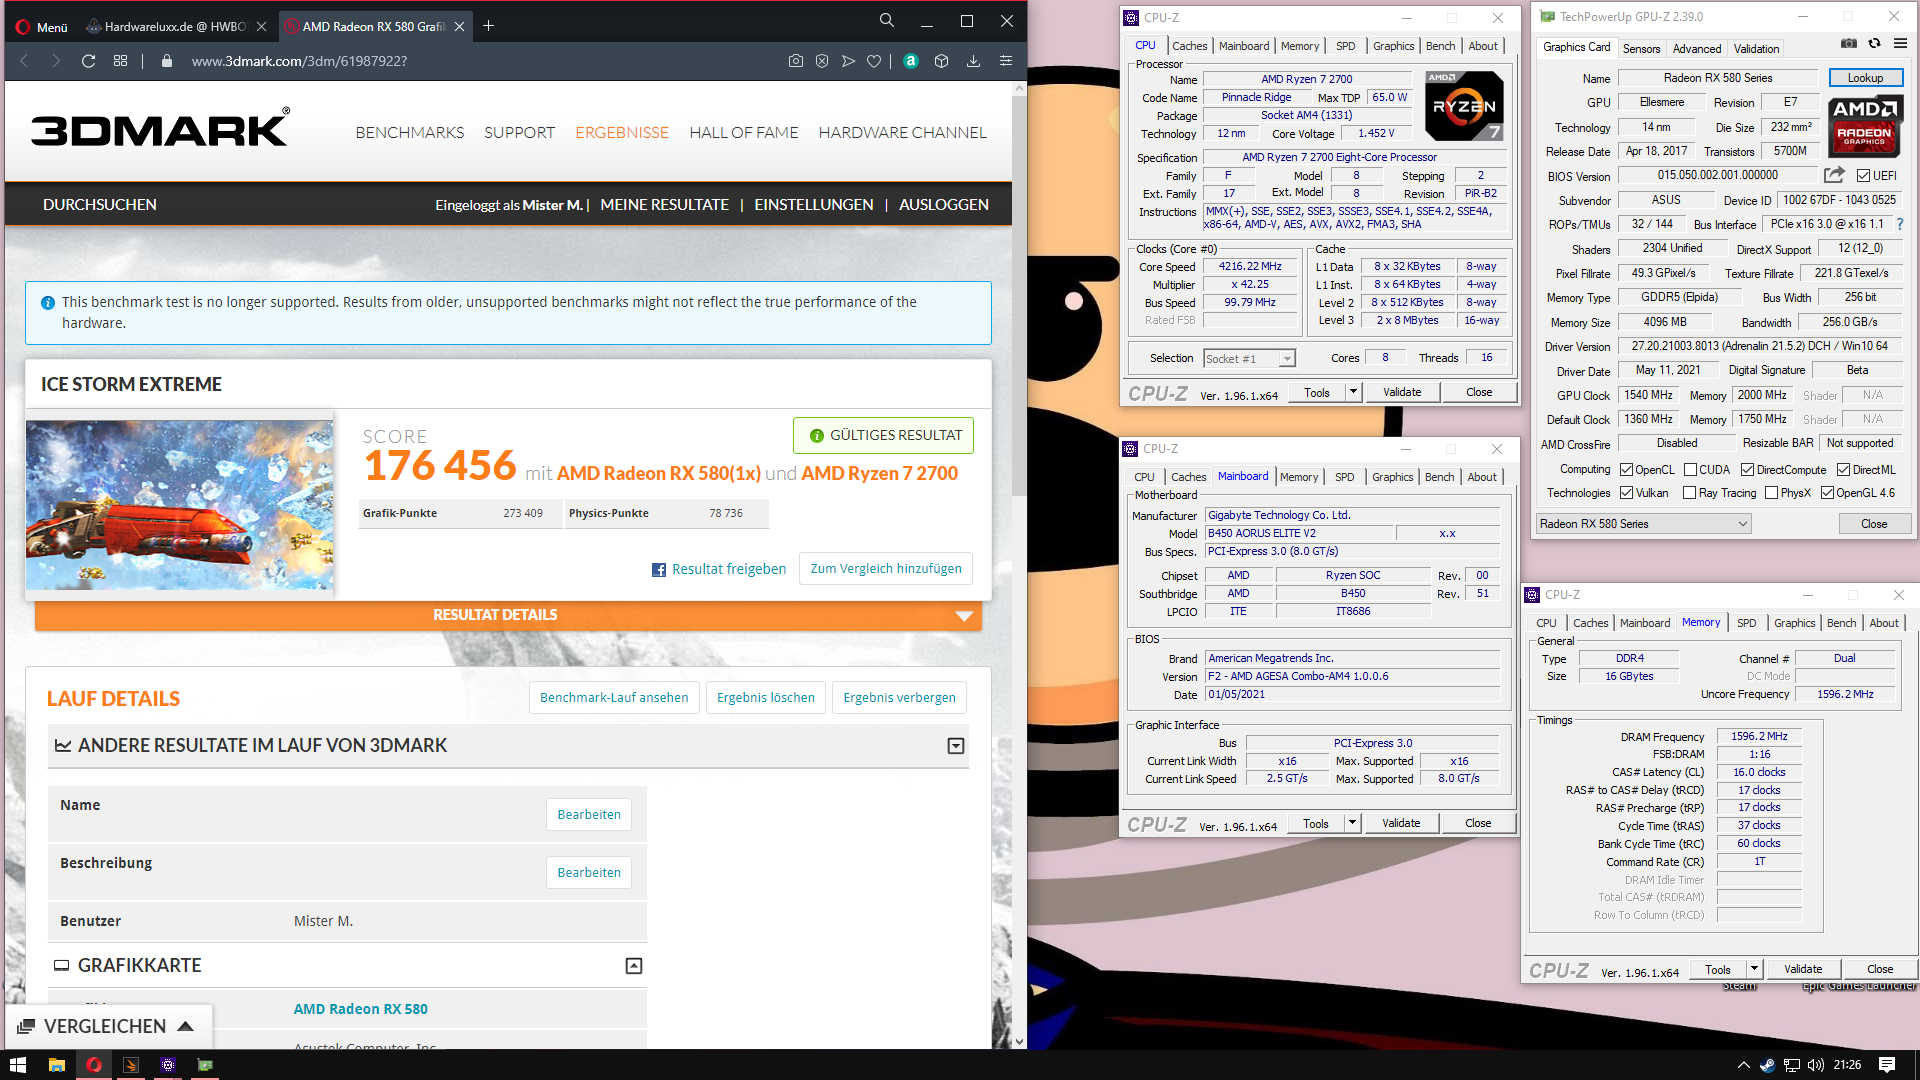Click the Facebook icon next to Resultat freigeben

659,570
